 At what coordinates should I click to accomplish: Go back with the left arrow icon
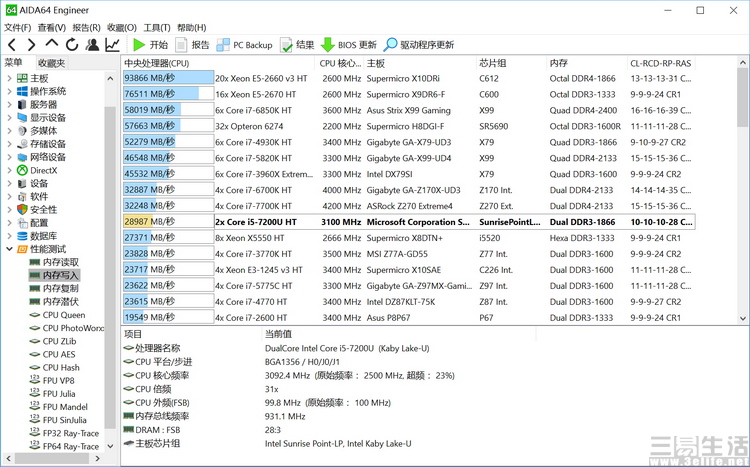(12, 45)
